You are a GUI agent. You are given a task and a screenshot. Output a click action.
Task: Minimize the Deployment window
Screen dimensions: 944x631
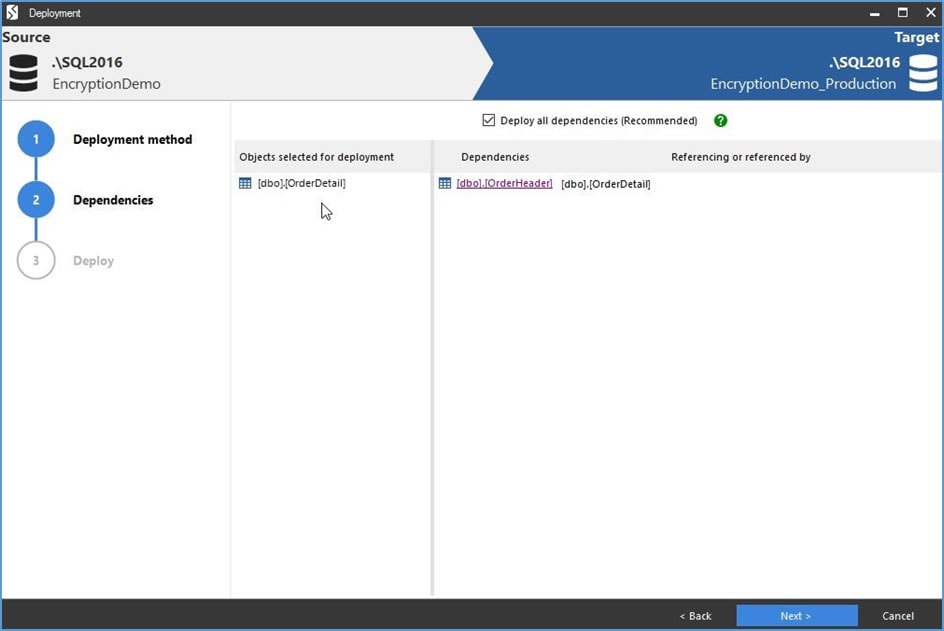(875, 13)
